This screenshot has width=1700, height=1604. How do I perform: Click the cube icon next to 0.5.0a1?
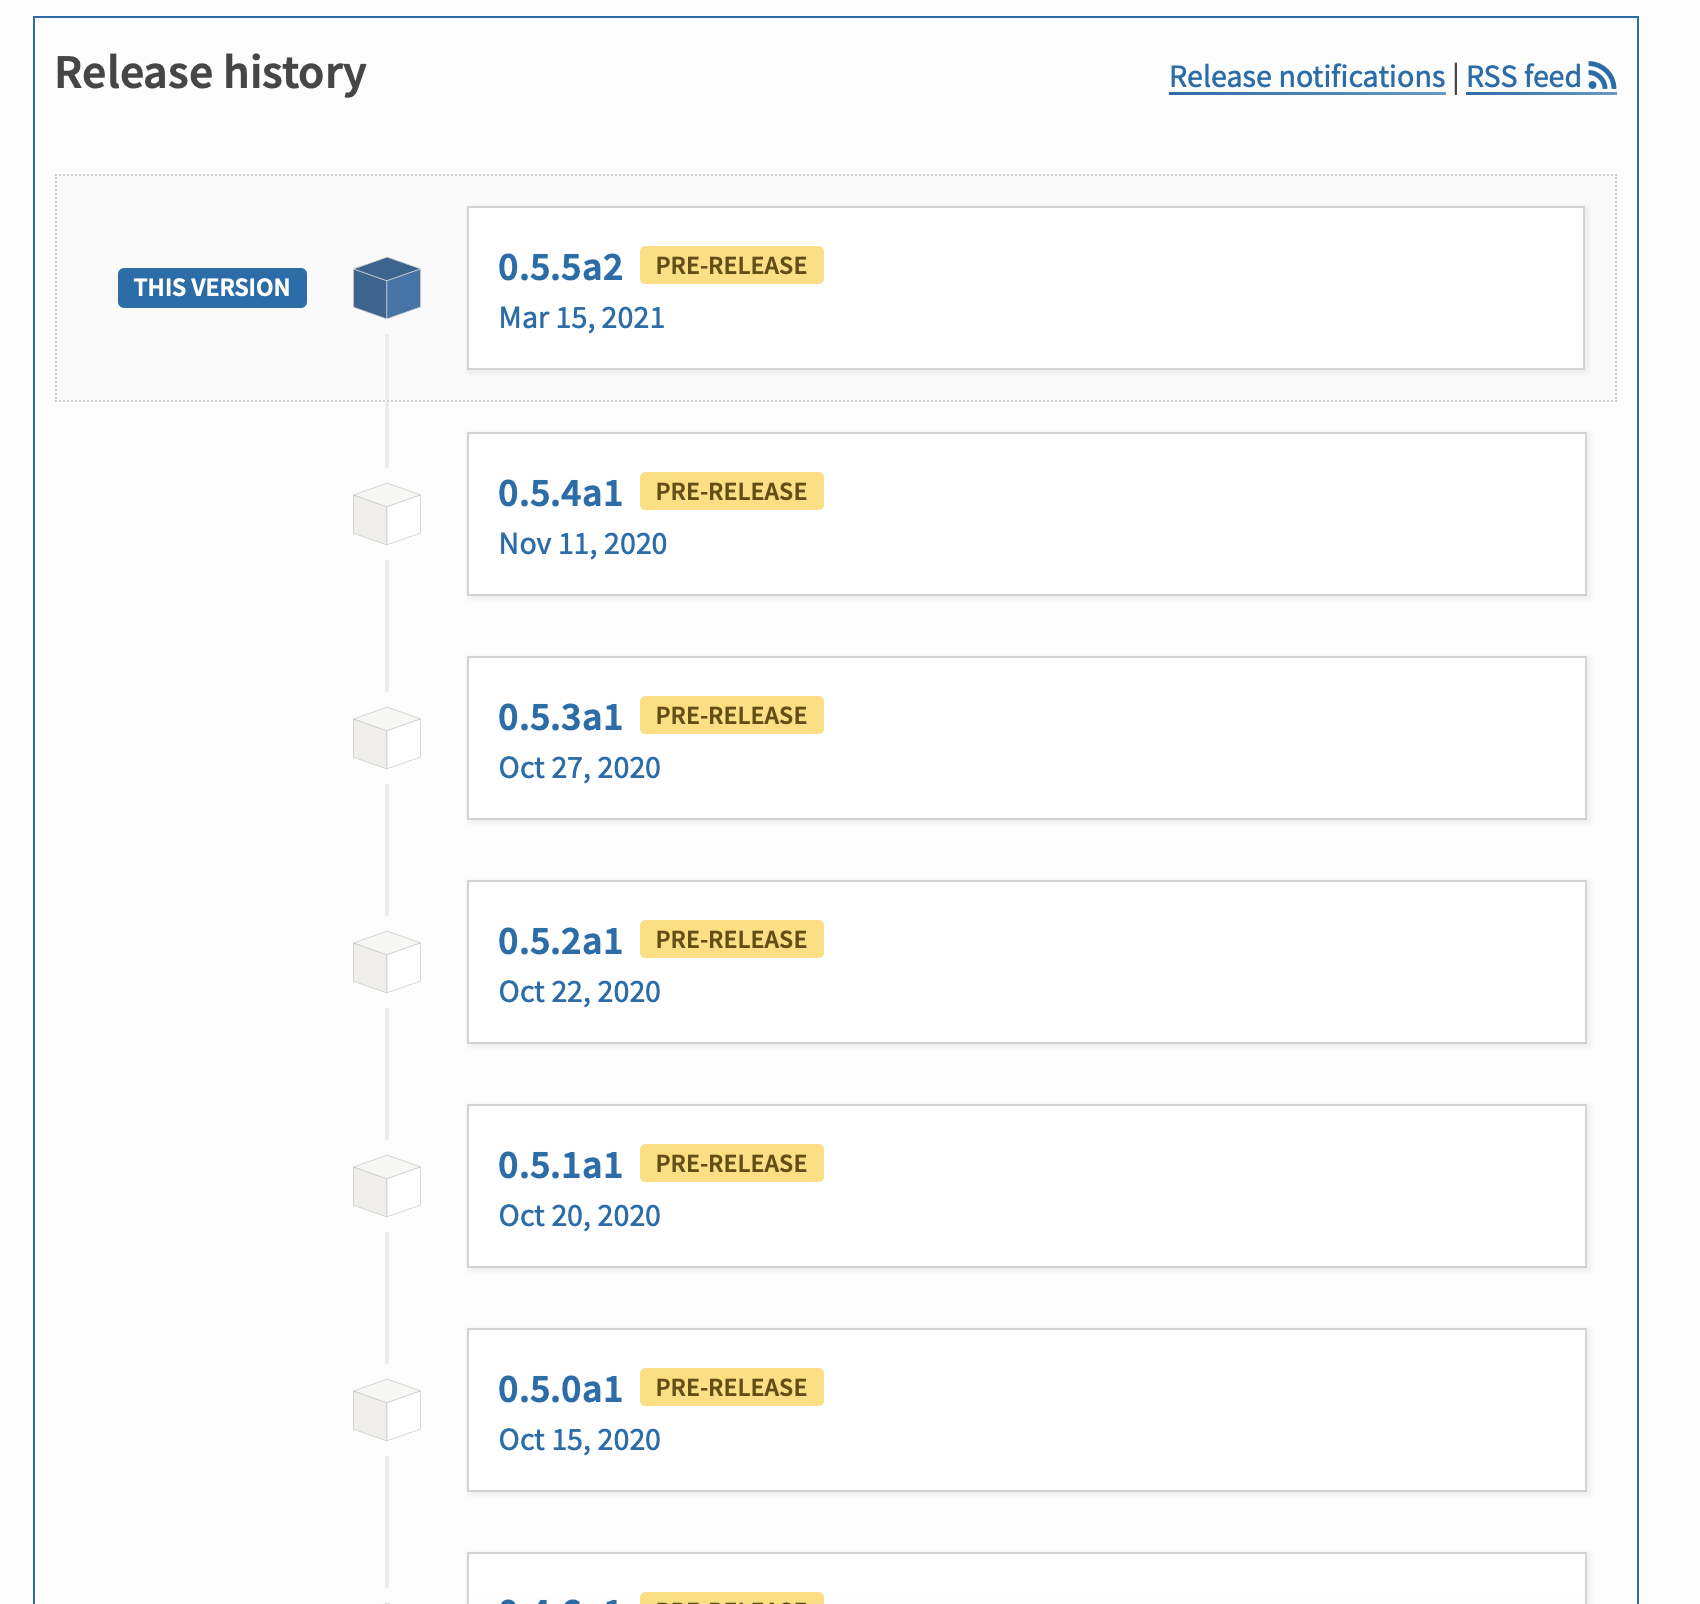(x=388, y=1409)
